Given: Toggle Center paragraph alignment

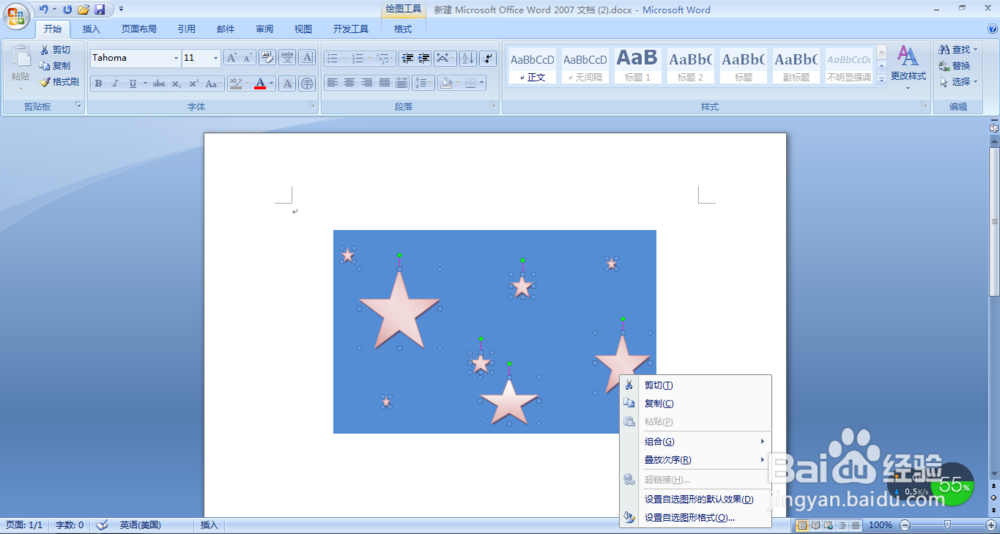Looking at the screenshot, I should pos(349,82).
